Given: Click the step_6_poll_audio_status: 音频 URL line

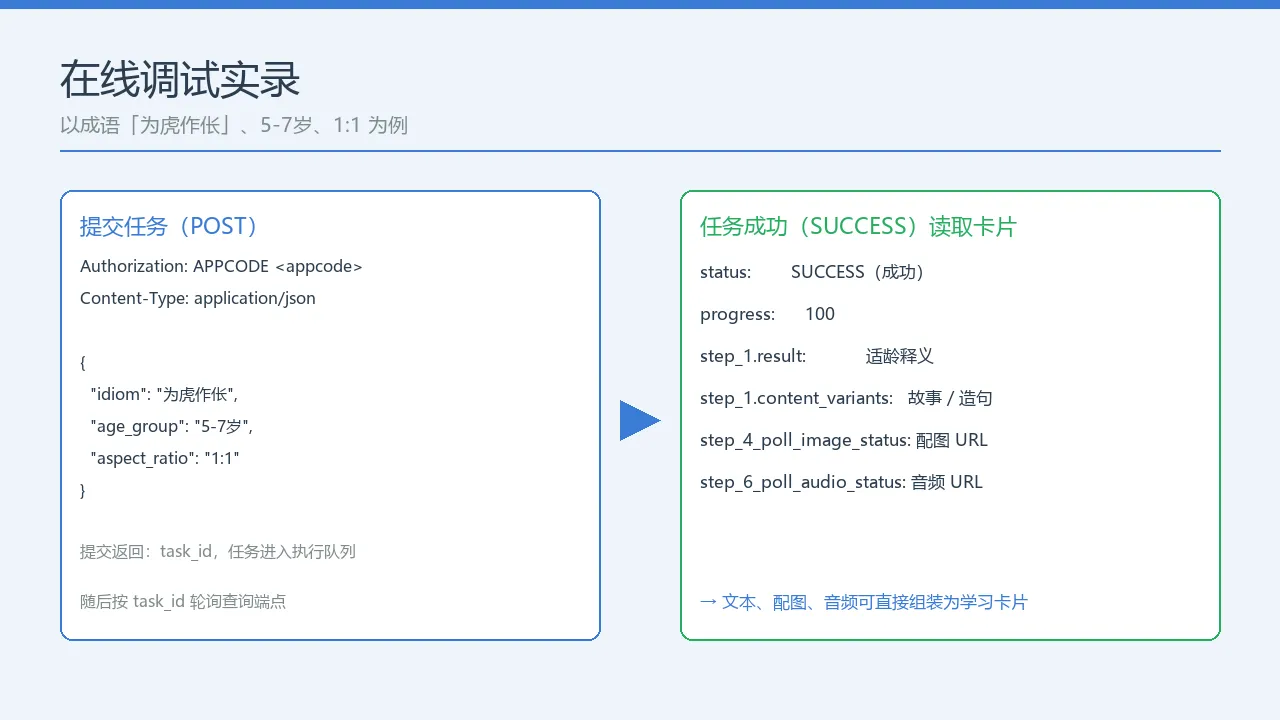Looking at the screenshot, I should 841,482.
